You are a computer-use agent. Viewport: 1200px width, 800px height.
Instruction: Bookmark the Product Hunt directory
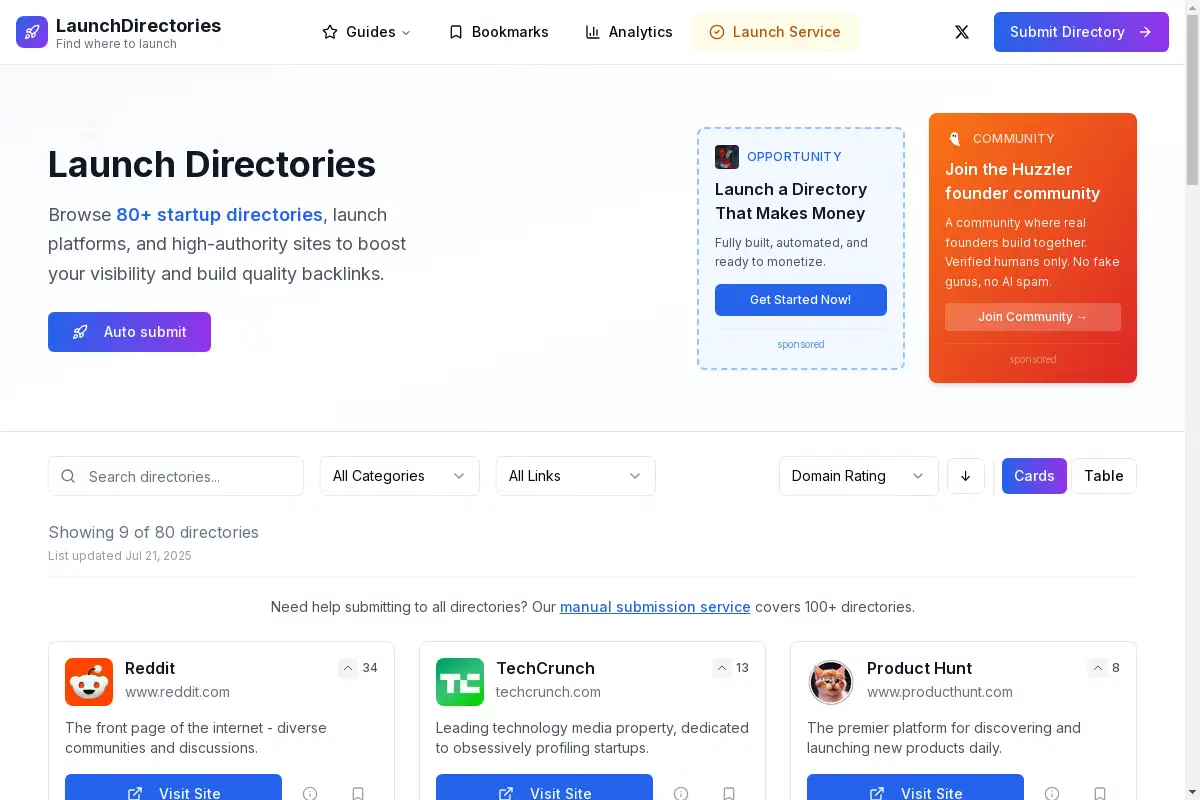pyautogui.click(x=1100, y=793)
